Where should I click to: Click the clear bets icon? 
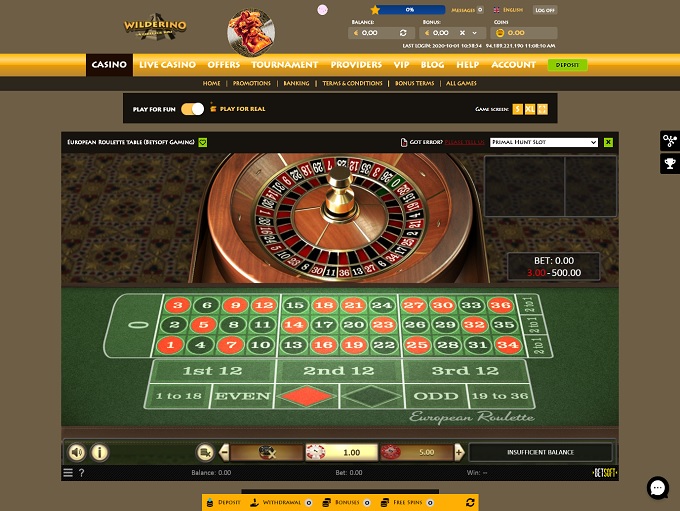(x=205, y=452)
